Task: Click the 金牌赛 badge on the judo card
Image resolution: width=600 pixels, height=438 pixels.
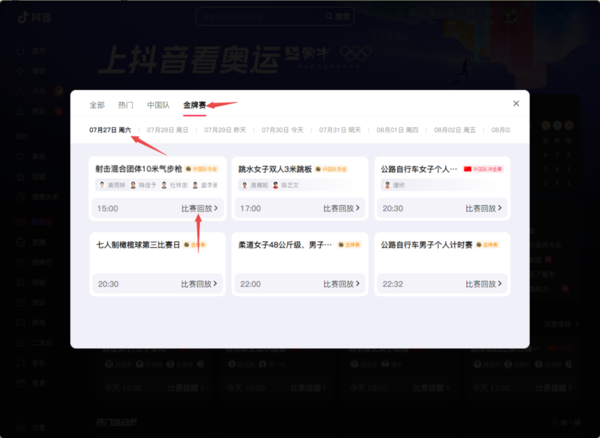Action: coord(349,244)
